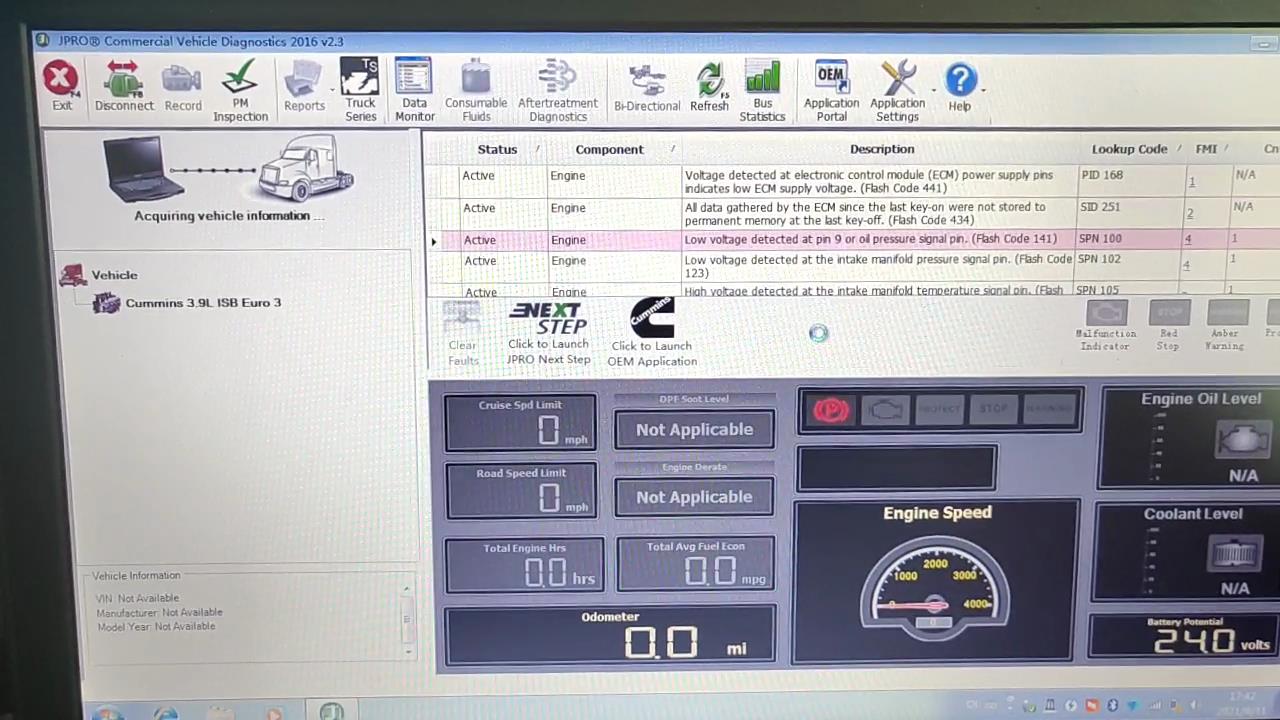1280x720 pixels.
Task: Open Bus Statistics
Action: pyautogui.click(x=762, y=90)
